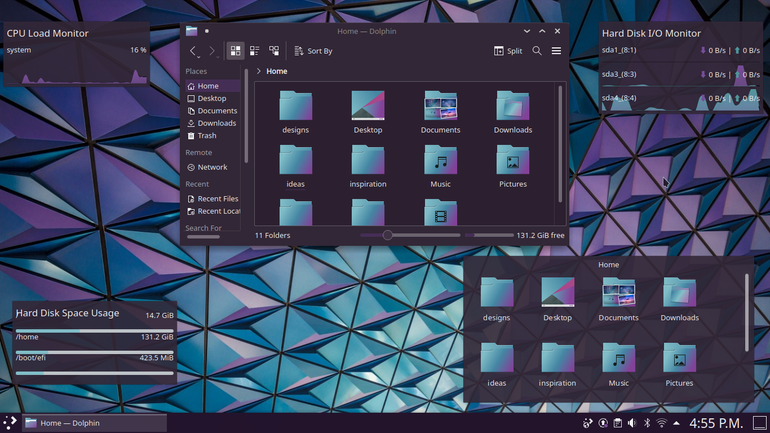Open the application launcher on the taskbar
The image size is (770, 433).
coord(10,423)
